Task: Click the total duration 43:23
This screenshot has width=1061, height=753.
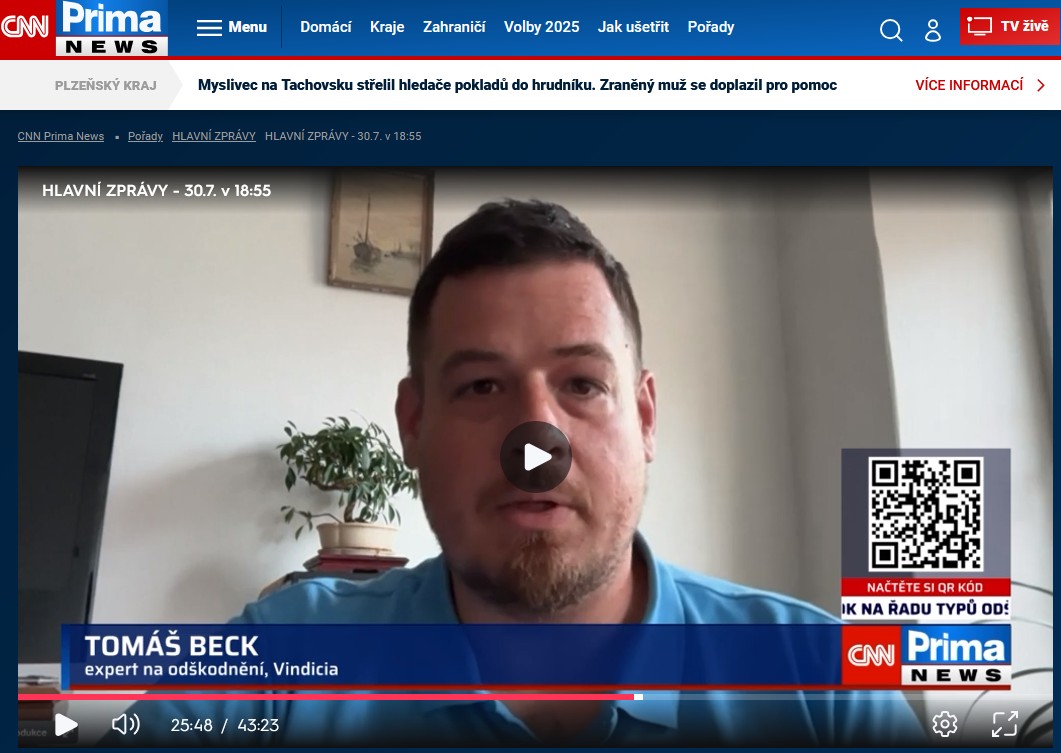Action: click(258, 725)
